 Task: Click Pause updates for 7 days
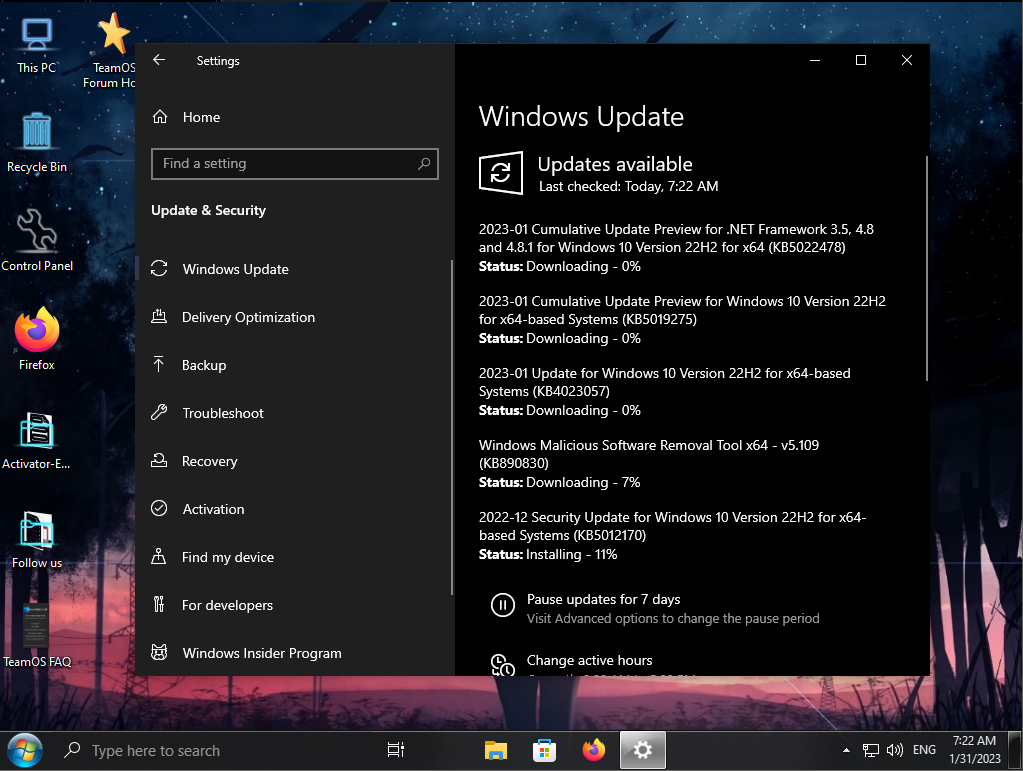603,599
